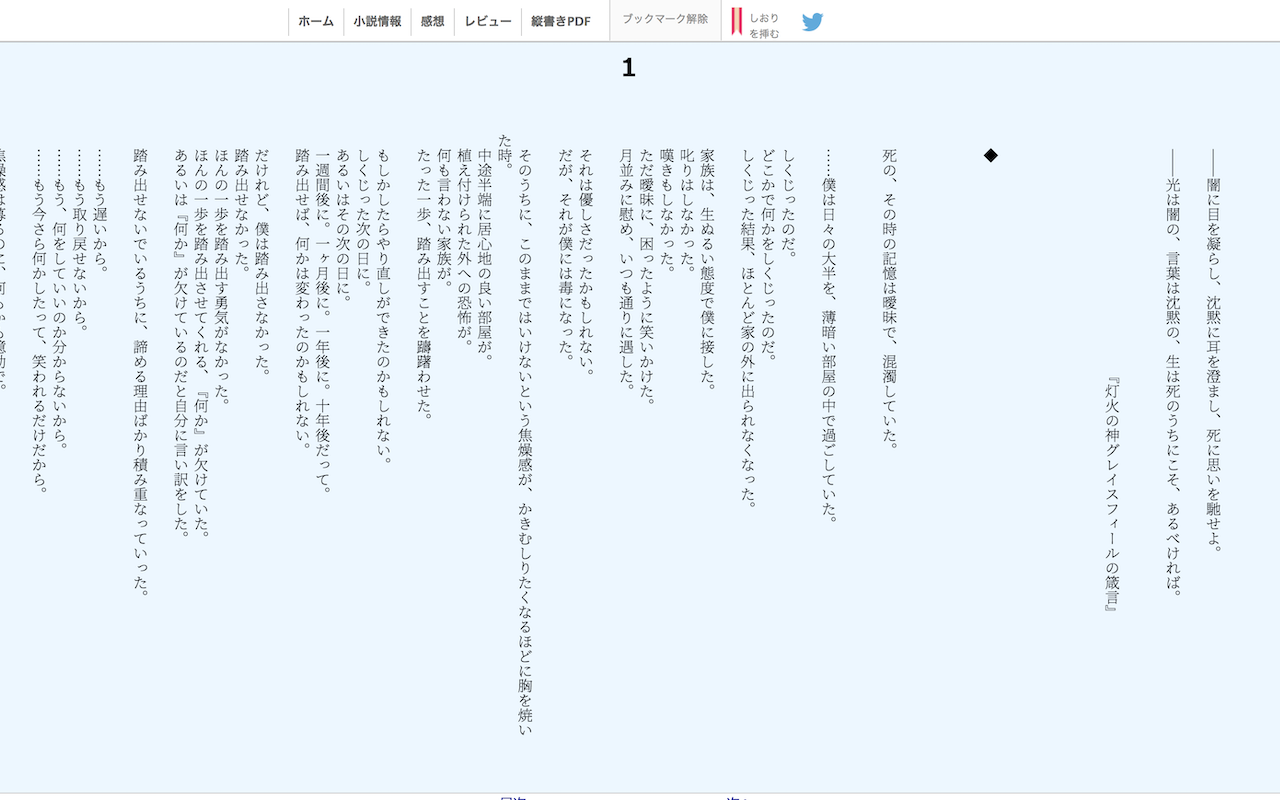Screen dimensions: 1280x800
Task: Click the line starting "――闇に目を凝らし"
Action: 1215,351
